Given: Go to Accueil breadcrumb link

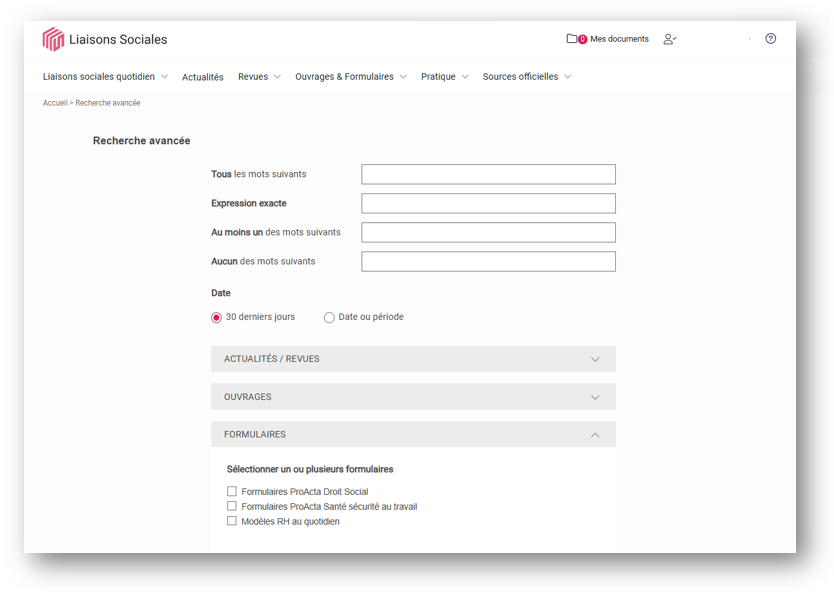Looking at the screenshot, I should pyautogui.click(x=55, y=103).
